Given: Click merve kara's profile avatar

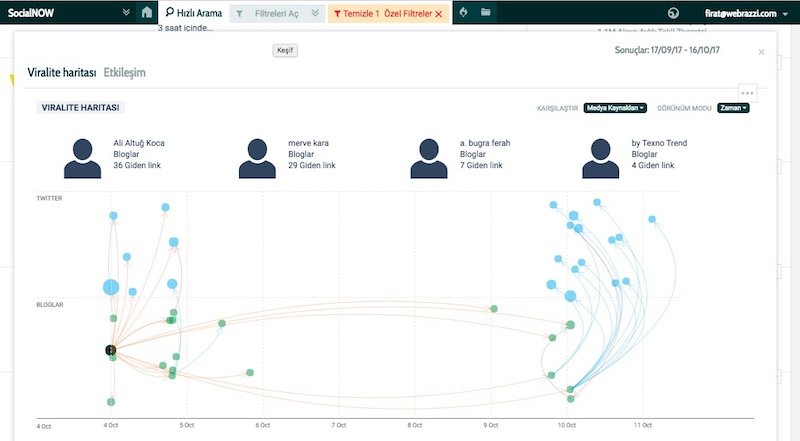Looking at the screenshot, I should (257, 158).
